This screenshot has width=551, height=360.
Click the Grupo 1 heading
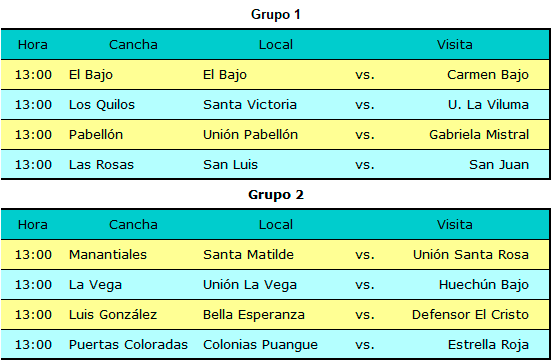click(276, 15)
